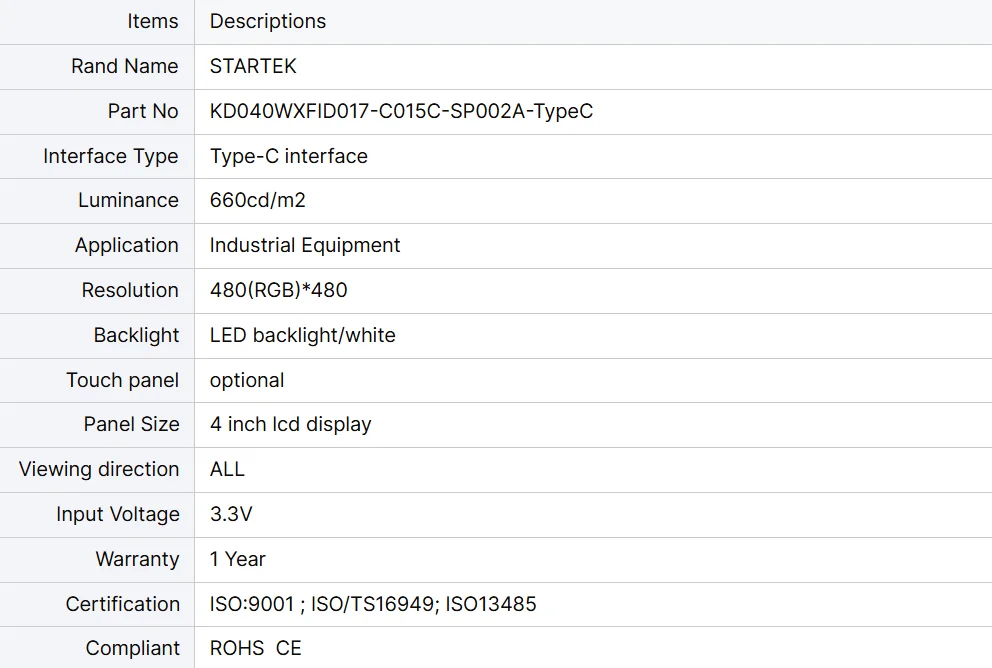This screenshot has height=668, width=992.
Task: Click the LED backlight/white value
Action: pyautogui.click(x=302, y=335)
